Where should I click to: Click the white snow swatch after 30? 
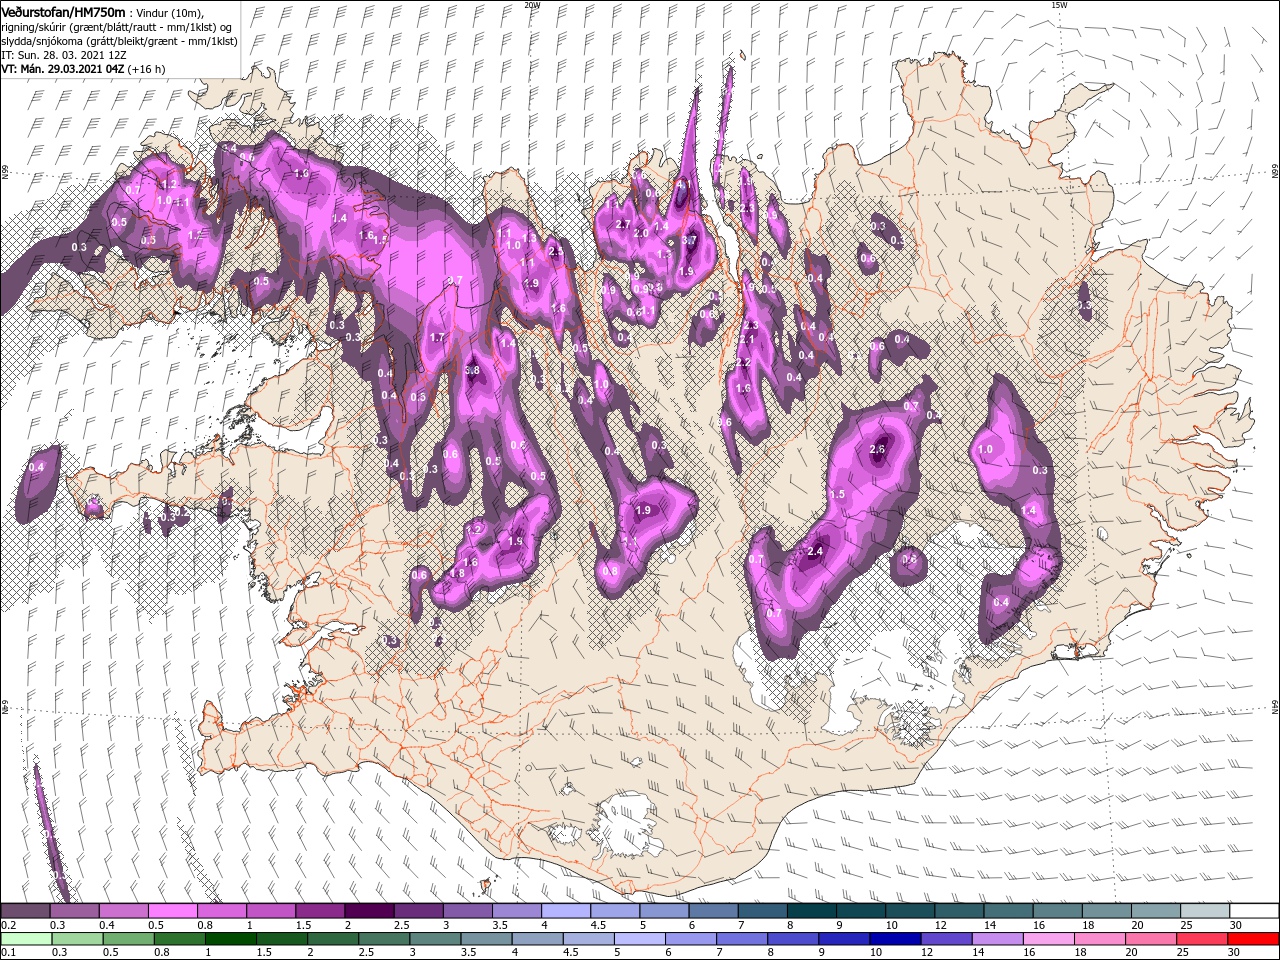pos(1254,911)
